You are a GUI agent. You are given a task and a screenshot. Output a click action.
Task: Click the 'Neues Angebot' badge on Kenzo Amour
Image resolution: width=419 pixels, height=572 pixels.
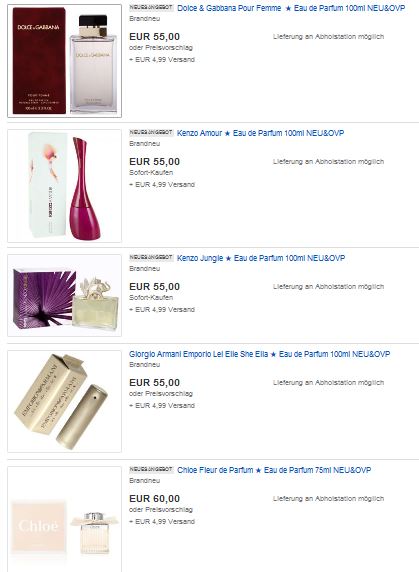[x=151, y=132]
